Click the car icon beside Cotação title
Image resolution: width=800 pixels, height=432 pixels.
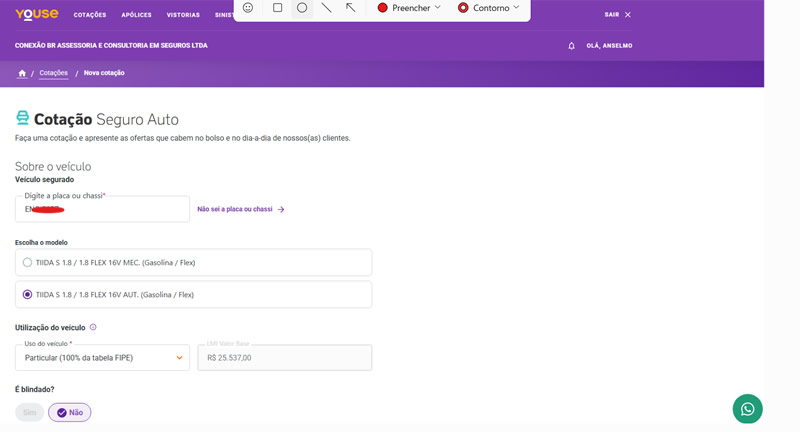(x=22, y=118)
